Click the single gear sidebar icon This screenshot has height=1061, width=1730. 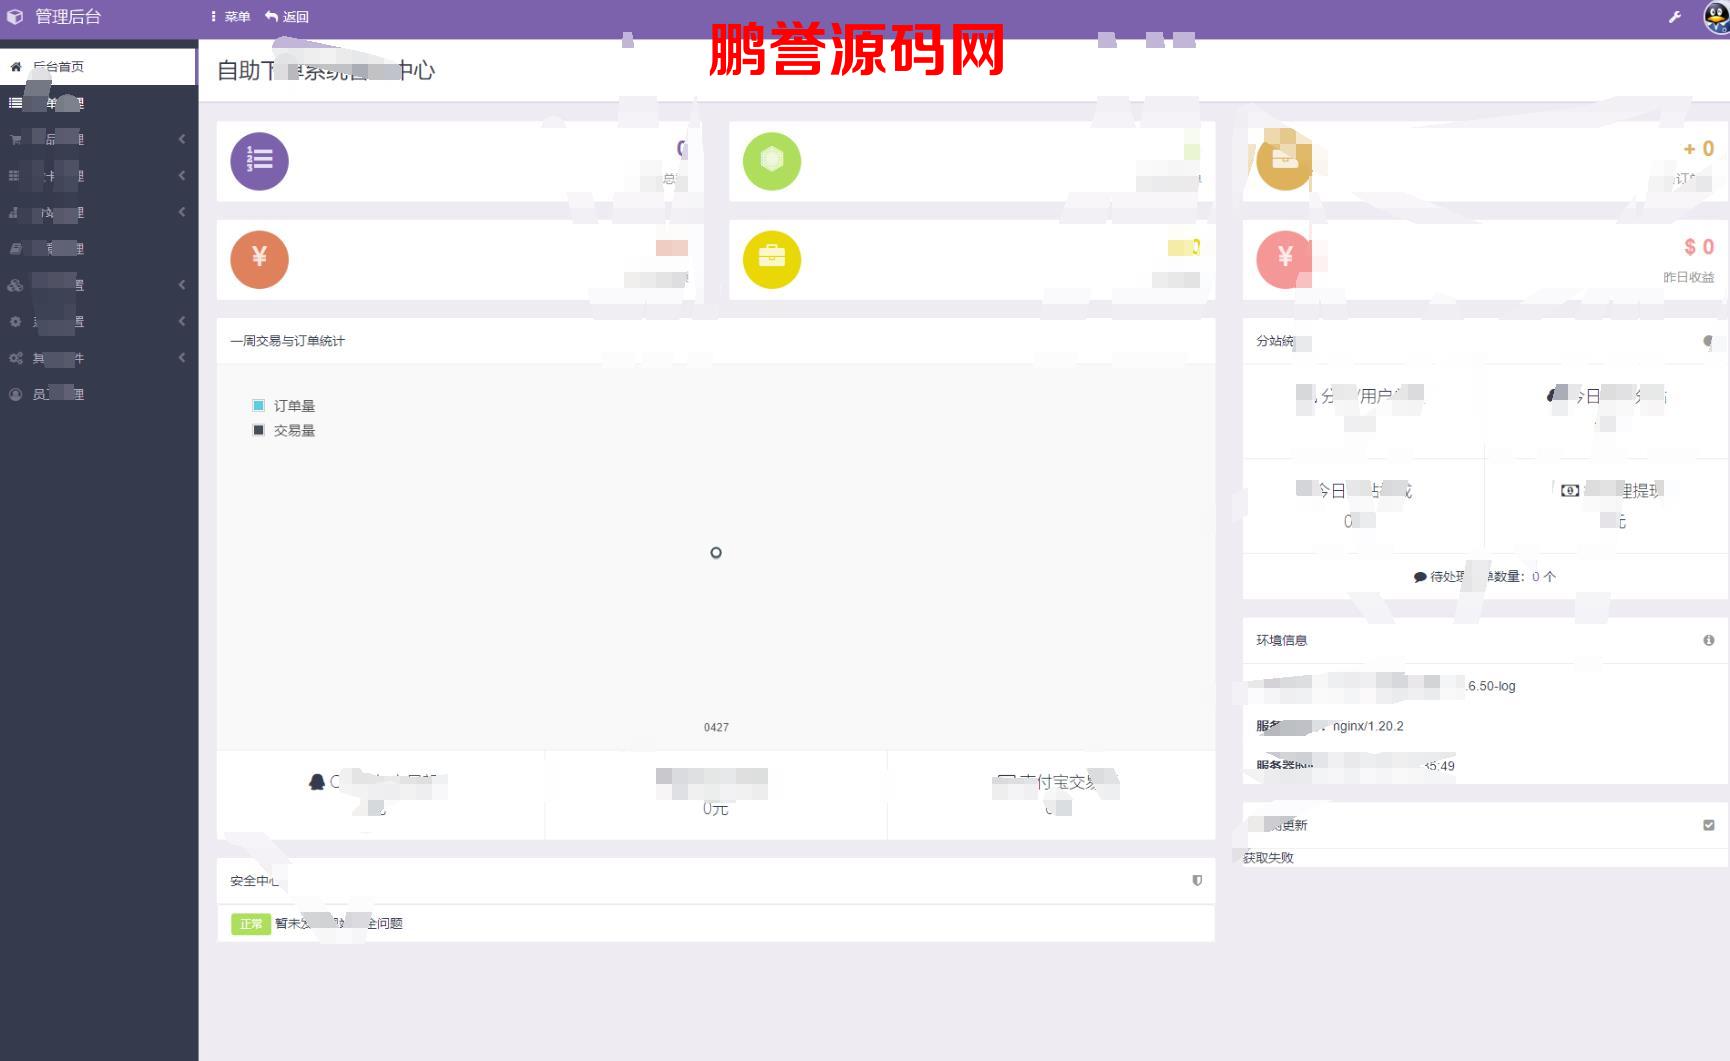point(15,322)
